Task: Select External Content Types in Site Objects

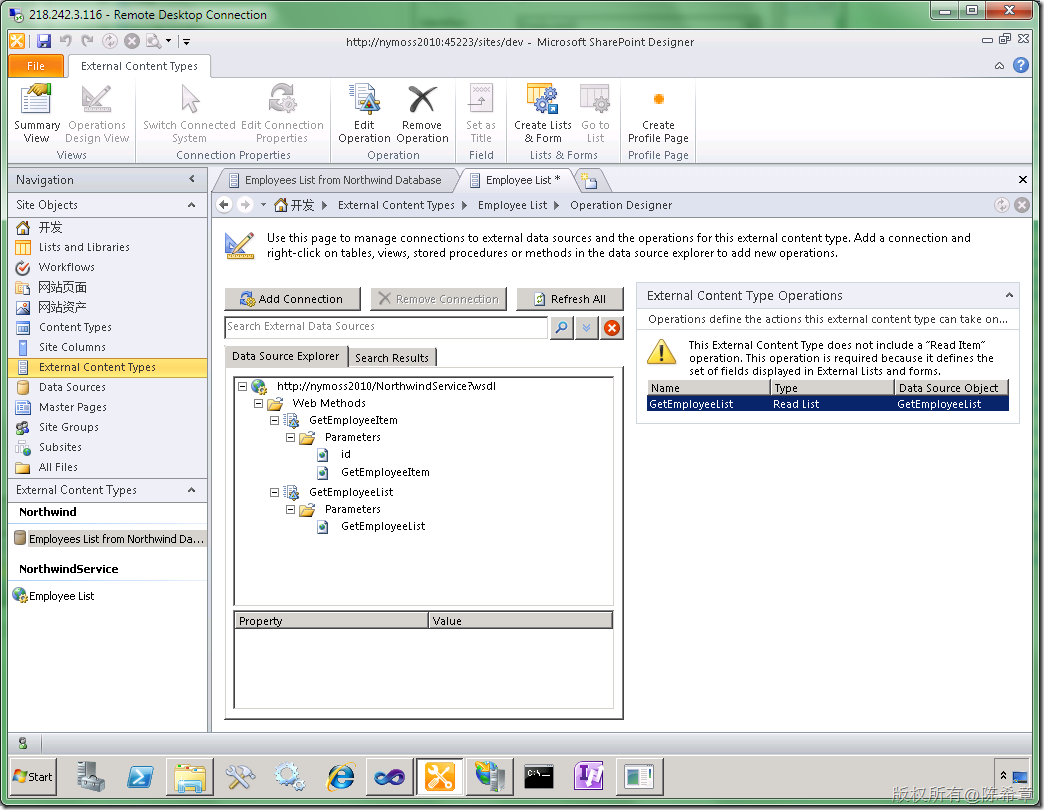Action: [x=97, y=367]
